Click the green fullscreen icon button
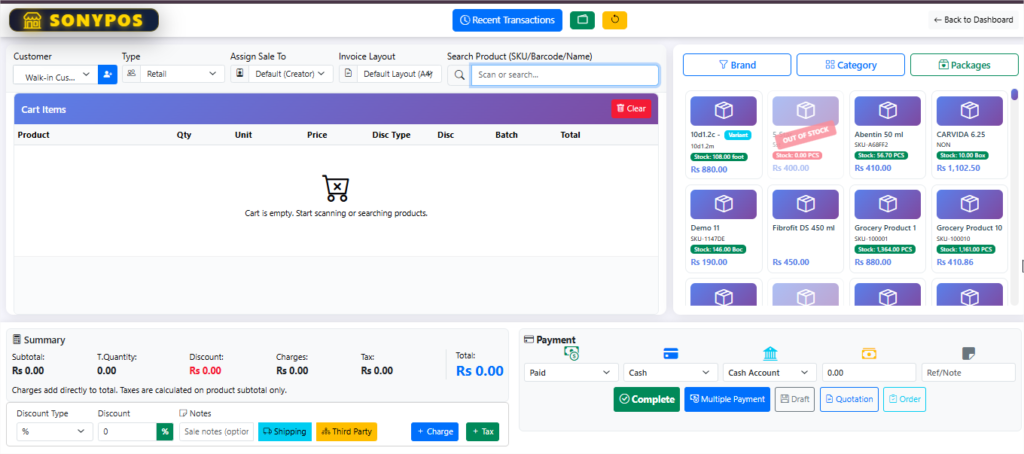Screen dimensions: 1024x454 (581, 20)
